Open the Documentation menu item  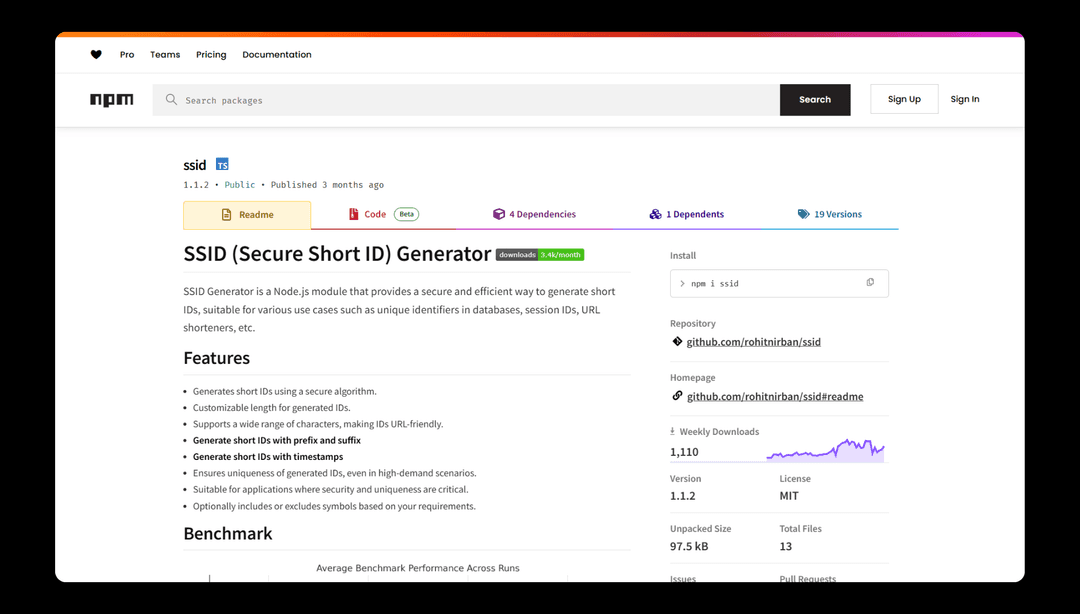click(x=277, y=55)
